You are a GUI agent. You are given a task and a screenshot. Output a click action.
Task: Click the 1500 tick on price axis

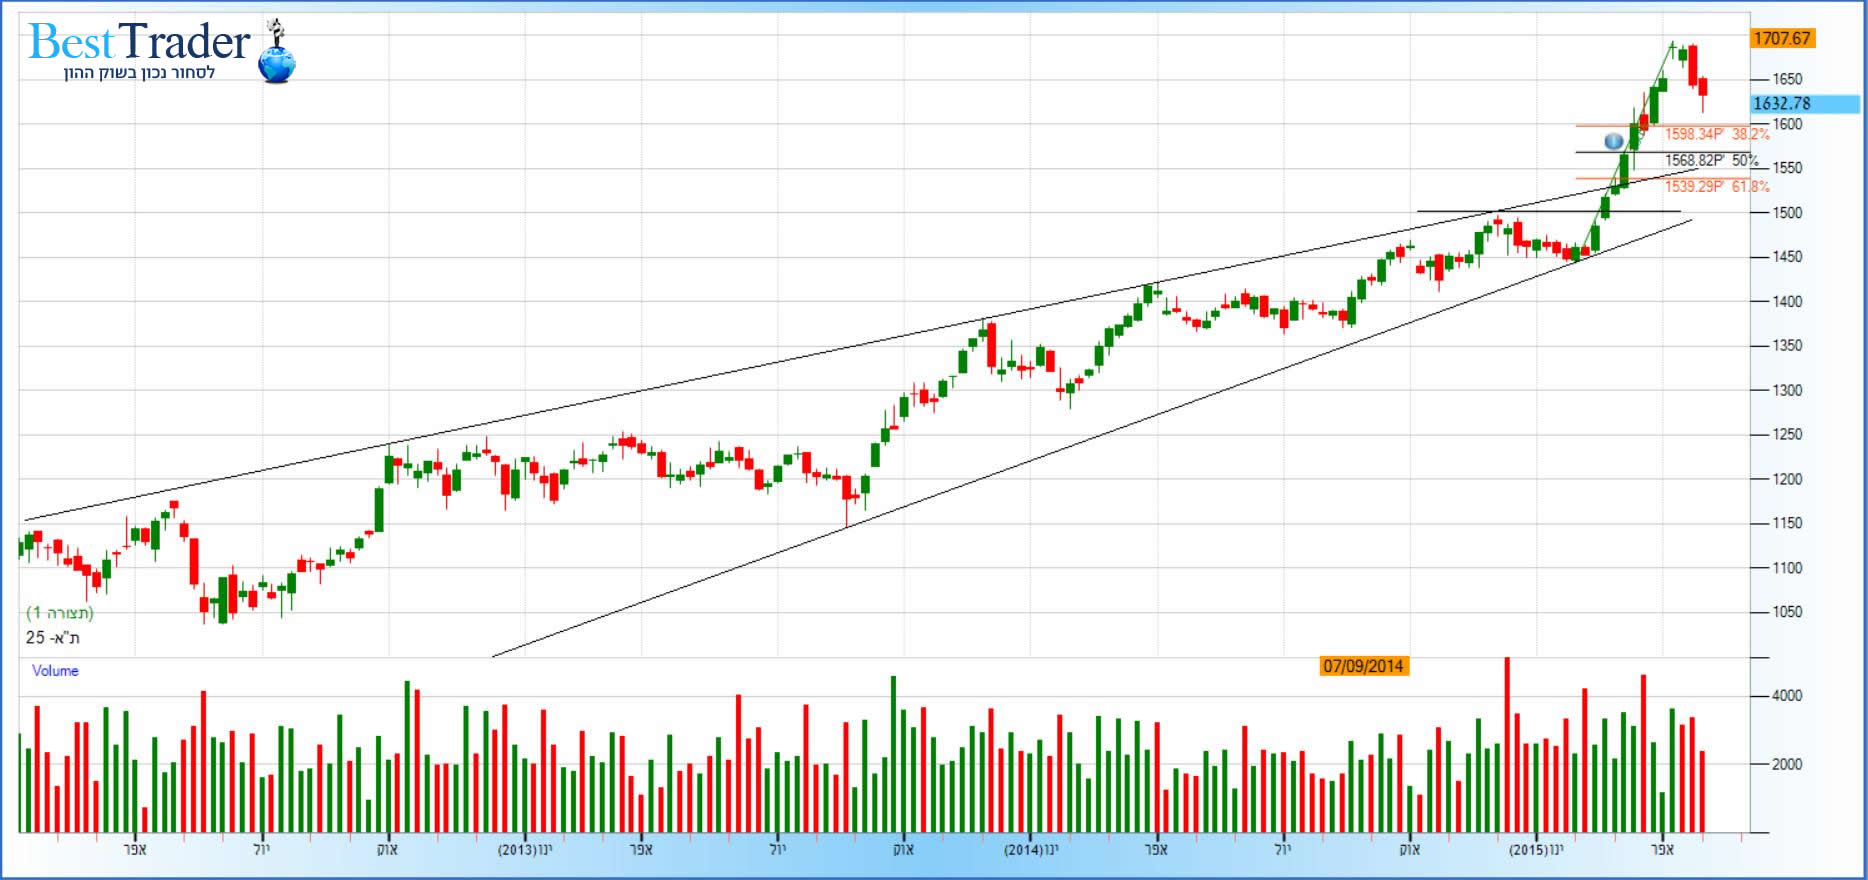tap(1787, 213)
